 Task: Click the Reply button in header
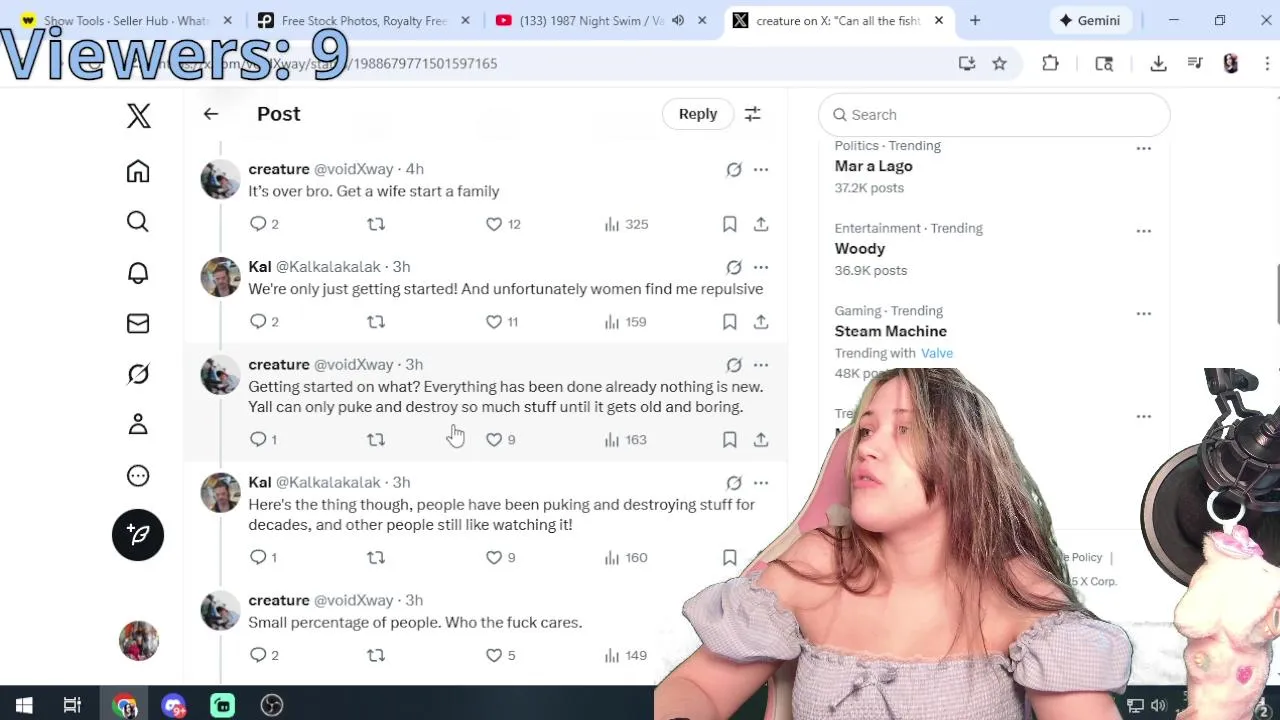coord(698,114)
